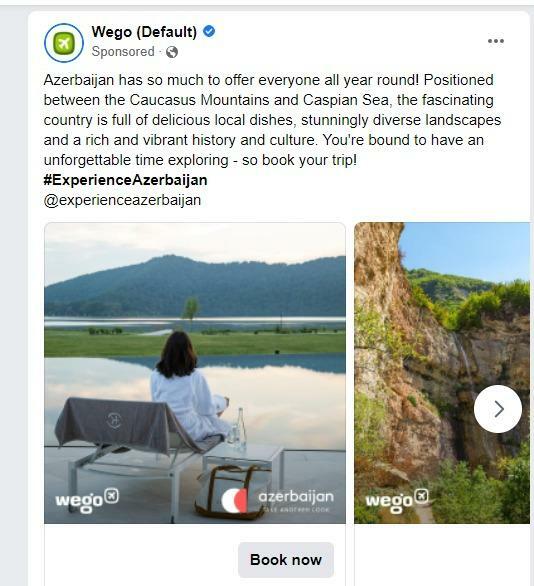The width and height of the screenshot is (534, 586).
Task: Open the waterfall cliff carousel image
Action: pos(442,373)
